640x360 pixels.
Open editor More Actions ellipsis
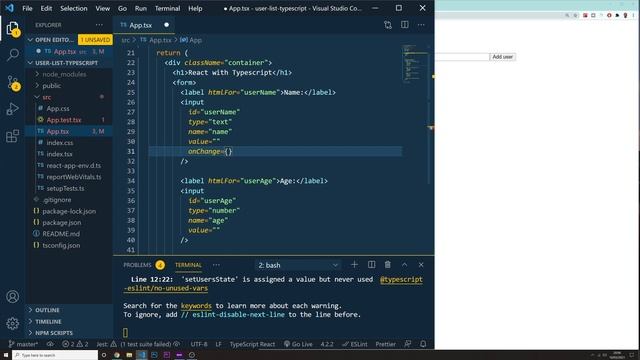click(421, 25)
